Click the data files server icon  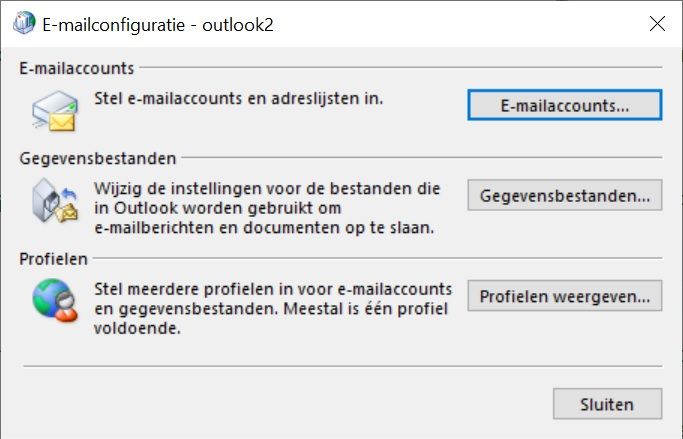click(55, 200)
